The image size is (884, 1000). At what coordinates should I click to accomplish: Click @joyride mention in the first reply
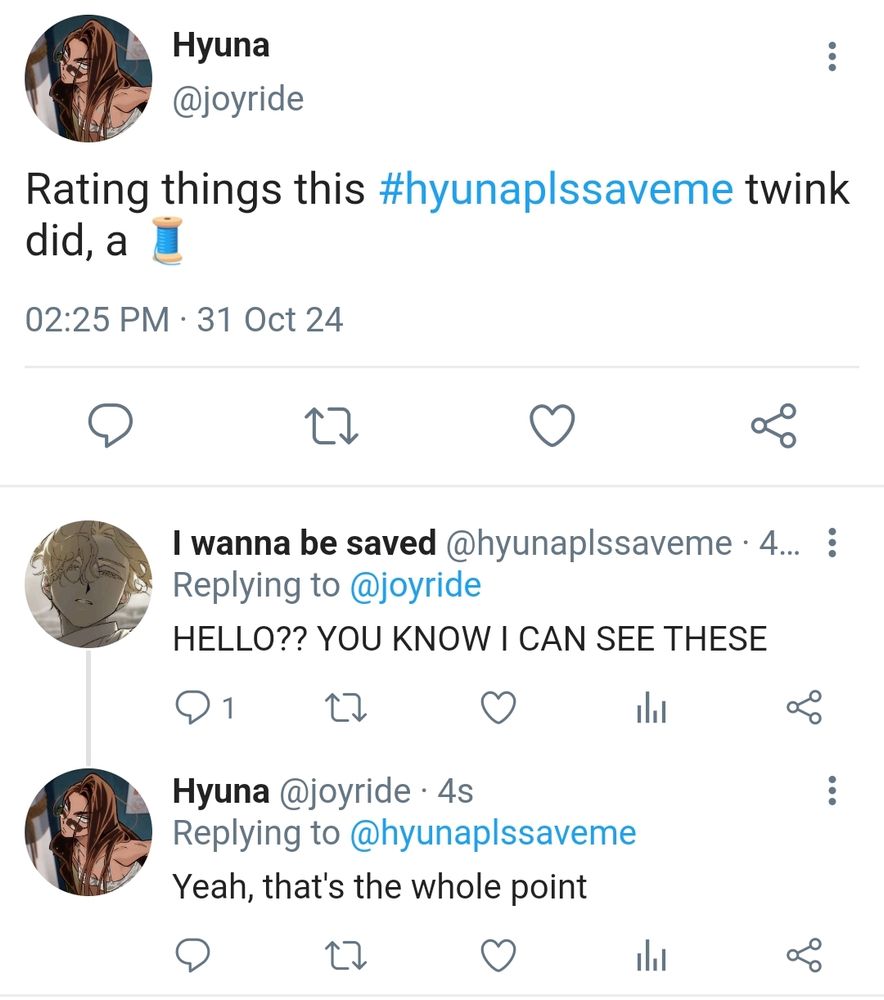[x=414, y=585]
